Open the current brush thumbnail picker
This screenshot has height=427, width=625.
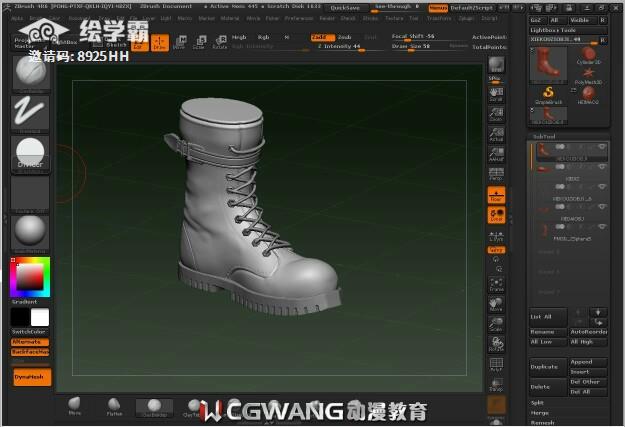pos(31,74)
